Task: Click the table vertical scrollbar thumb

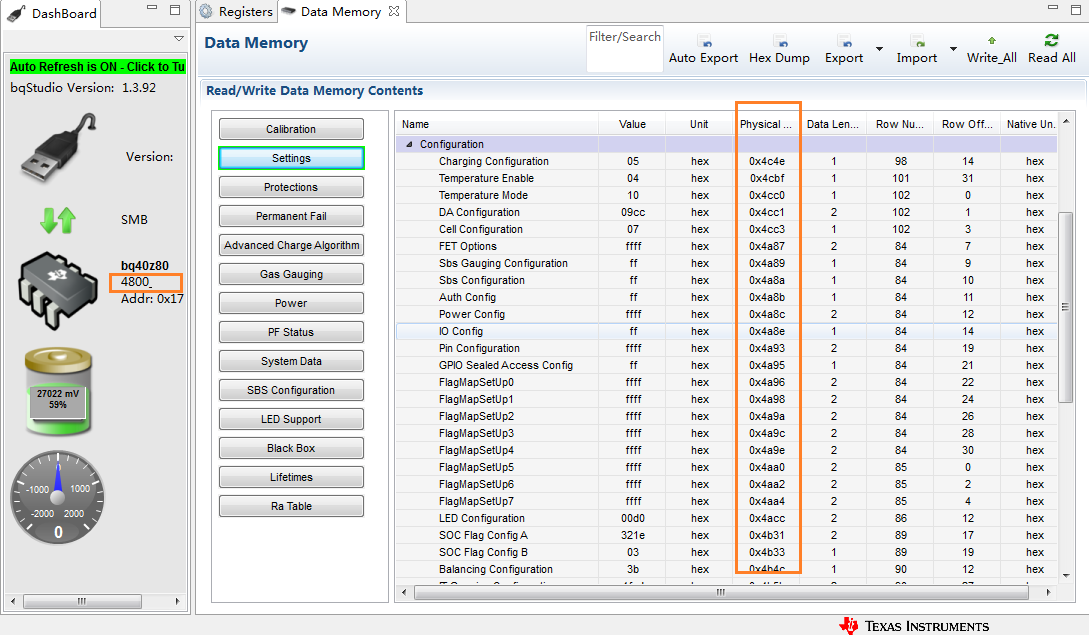Action: (x=1065, y=307)
